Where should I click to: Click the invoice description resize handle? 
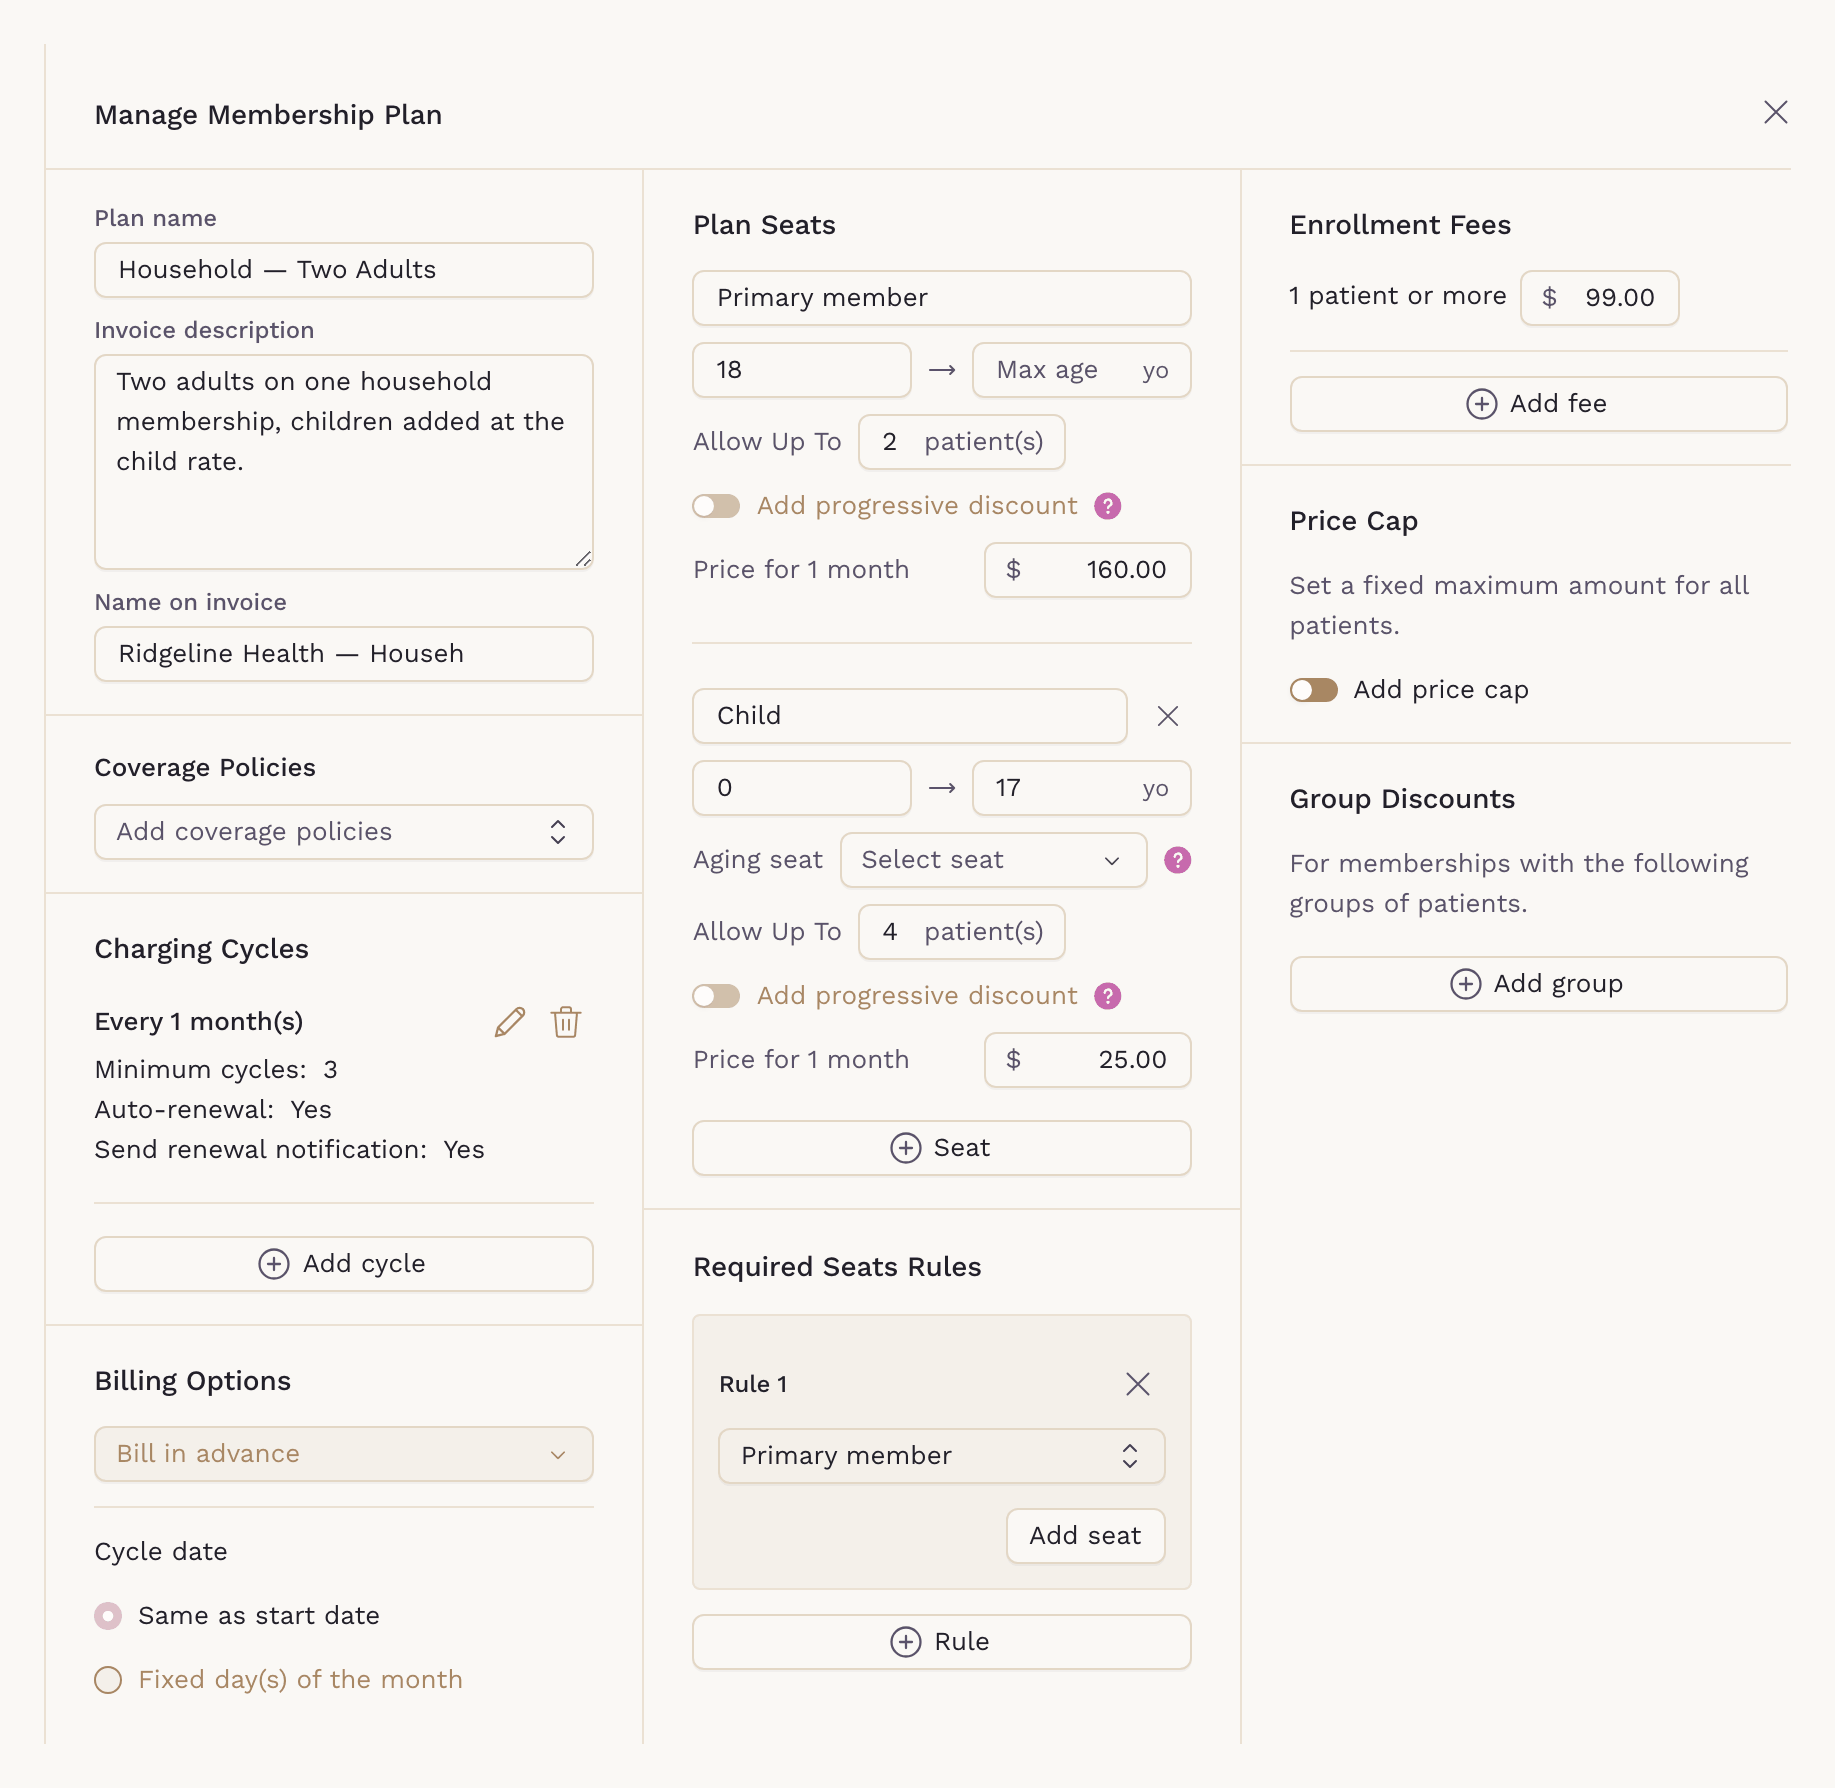583,559
